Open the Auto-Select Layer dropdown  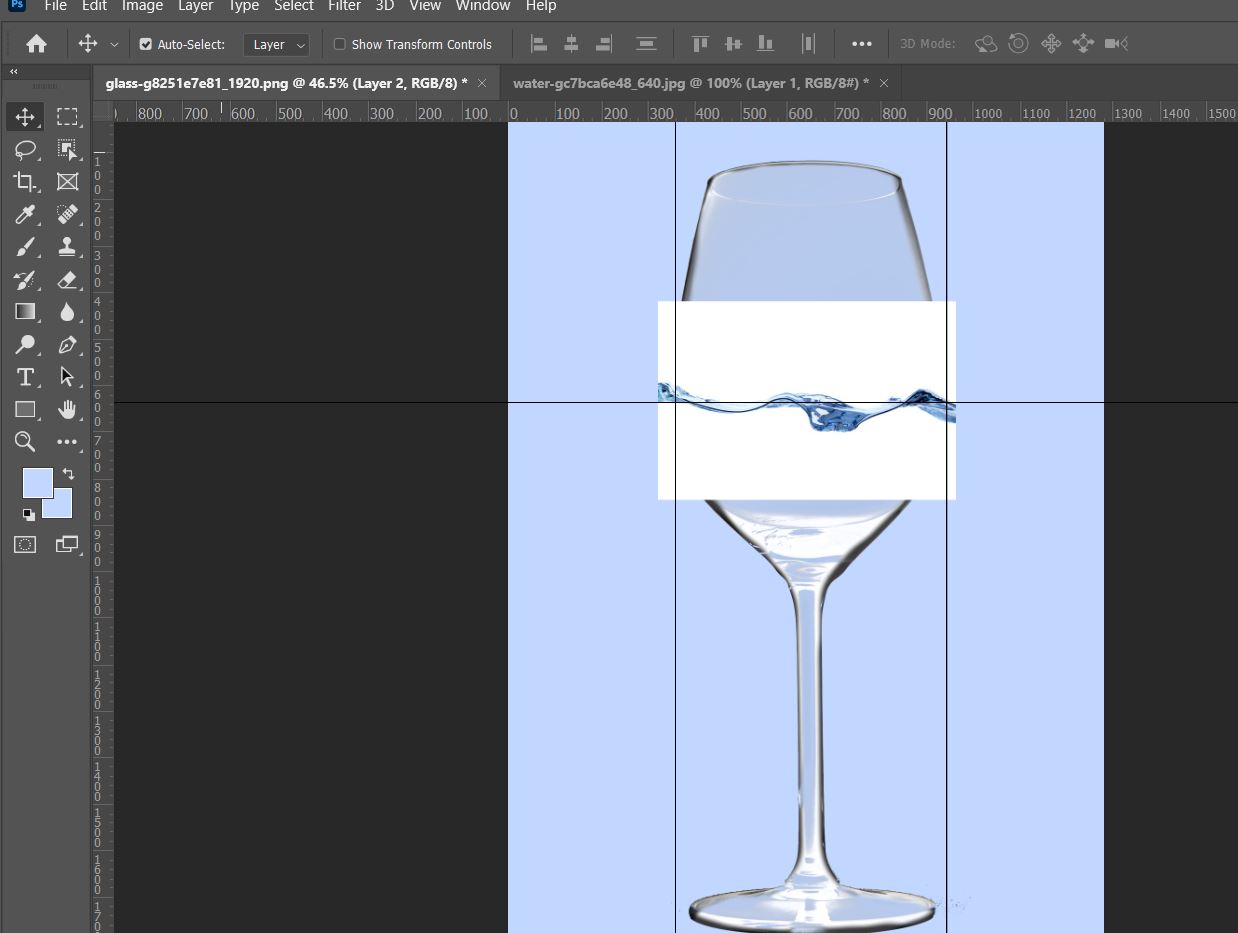pos(276,44)
